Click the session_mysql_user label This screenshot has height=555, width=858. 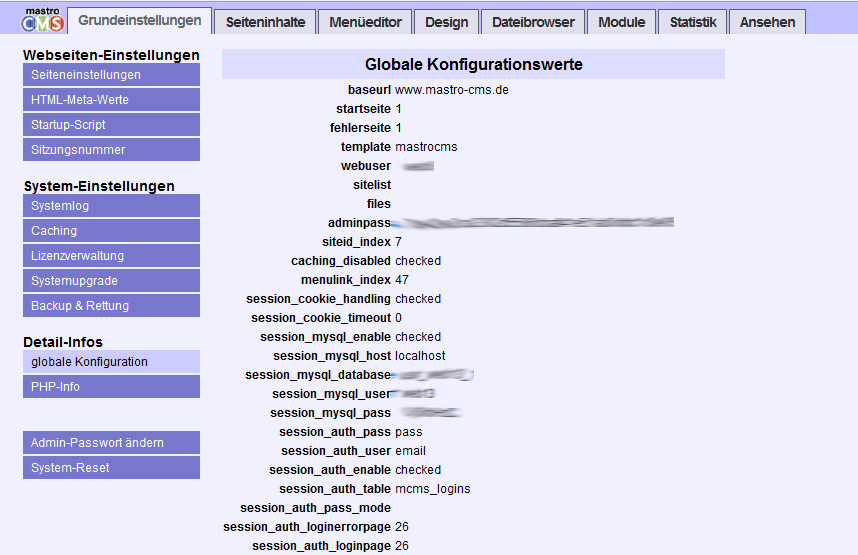[x=332, y=394]
